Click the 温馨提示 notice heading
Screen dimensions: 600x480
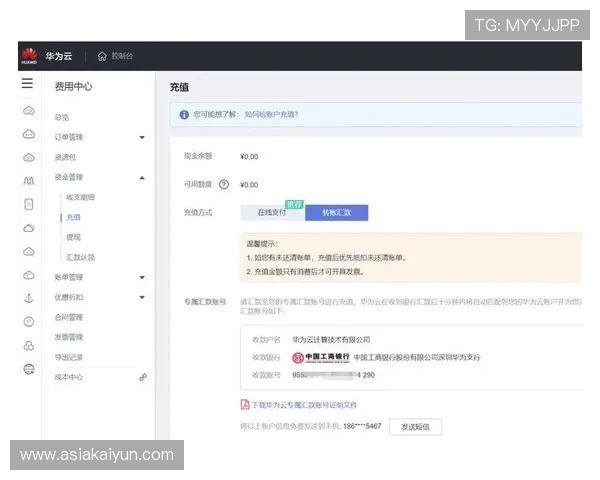click(x=262, y=244)
